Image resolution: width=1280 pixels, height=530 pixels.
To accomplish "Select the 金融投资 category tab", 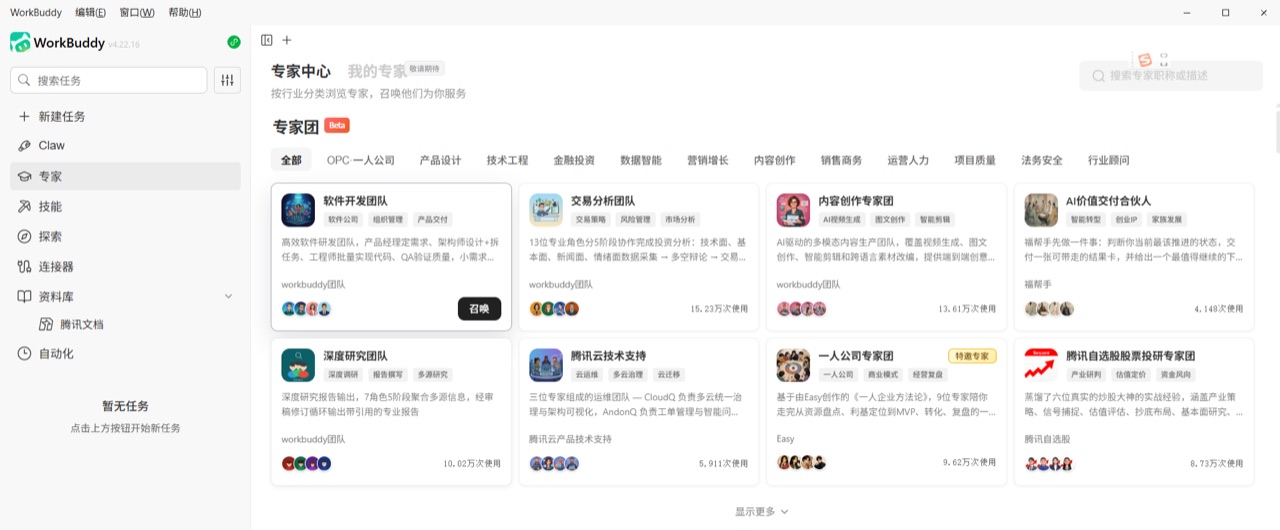I will click(574, 160).
